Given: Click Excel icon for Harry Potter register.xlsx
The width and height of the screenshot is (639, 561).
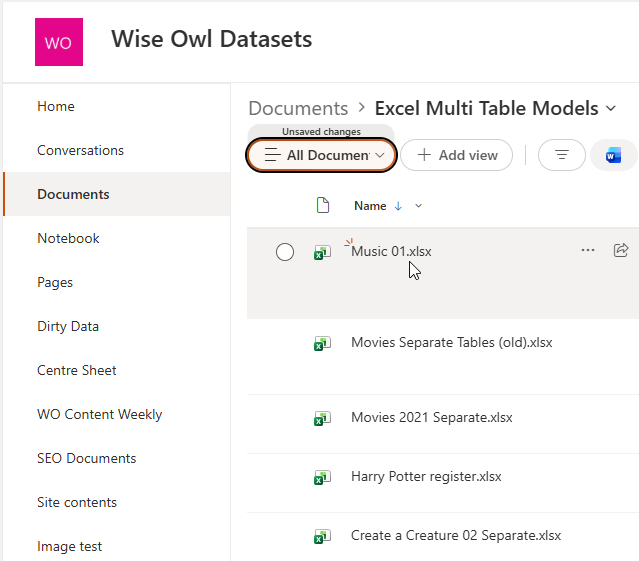Looking at the screenshot, I should click(x=322, y=477).
